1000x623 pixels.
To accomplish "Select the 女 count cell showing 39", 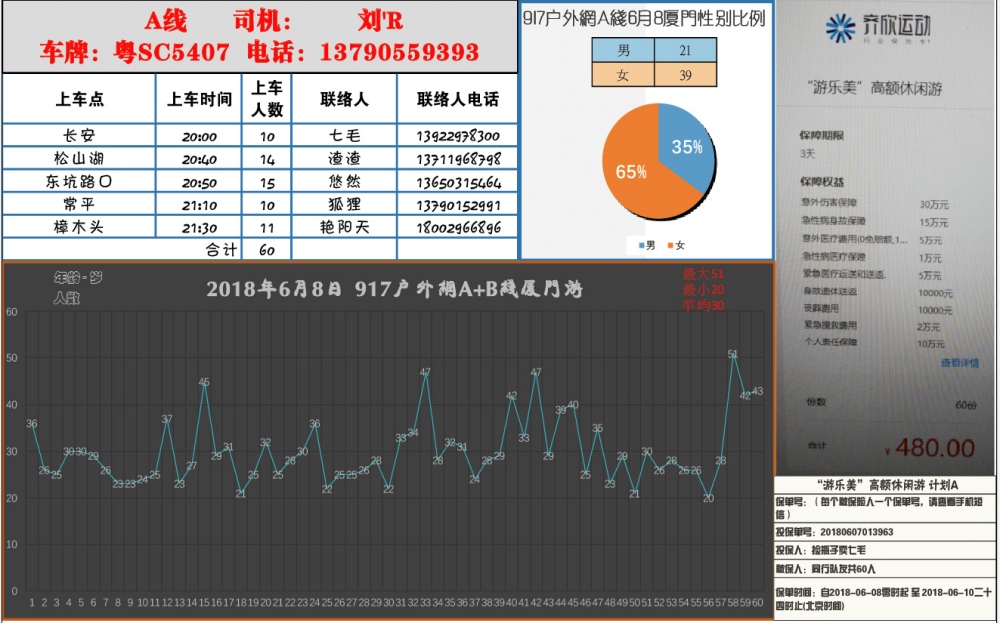I will [685, 74].
